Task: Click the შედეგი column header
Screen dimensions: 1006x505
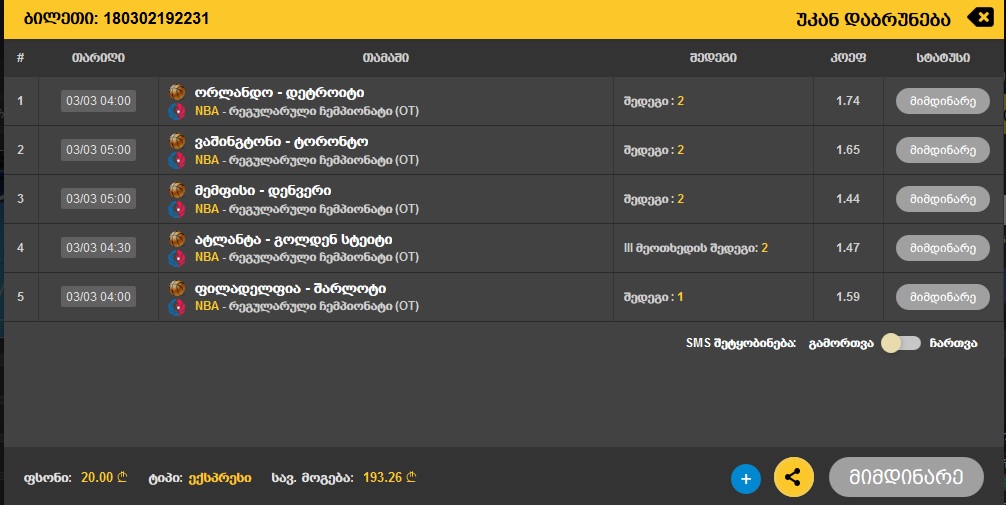Action: click(x=713, y=58)
